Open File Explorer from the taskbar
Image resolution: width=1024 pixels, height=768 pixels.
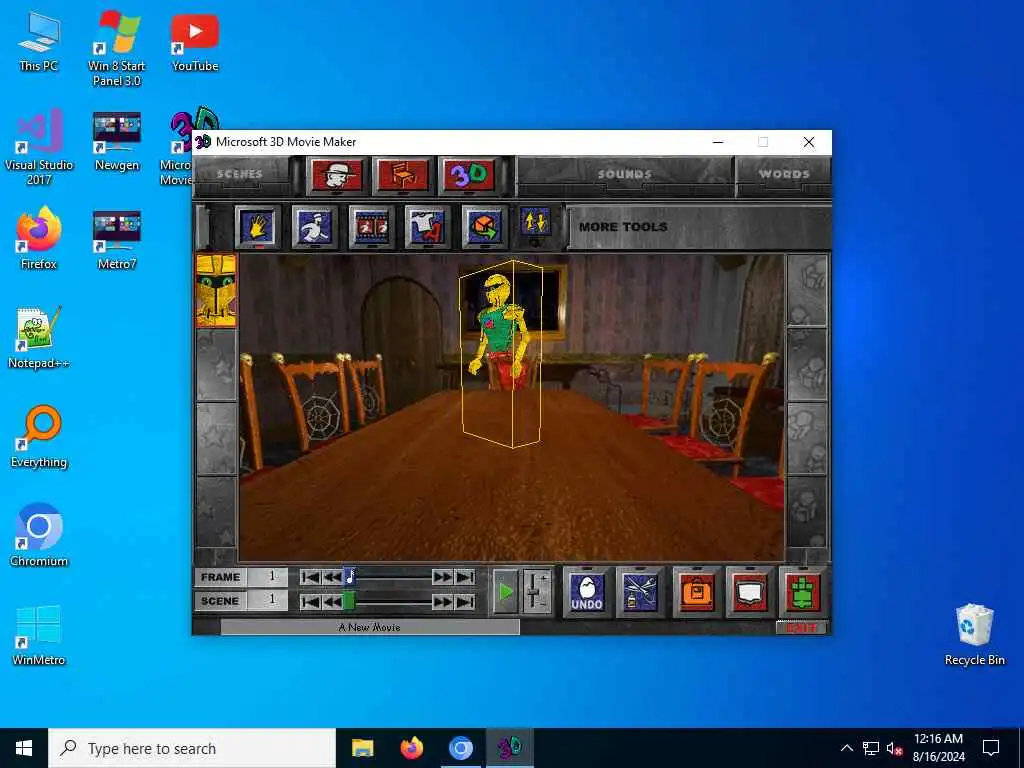click(x=362, y=748)
